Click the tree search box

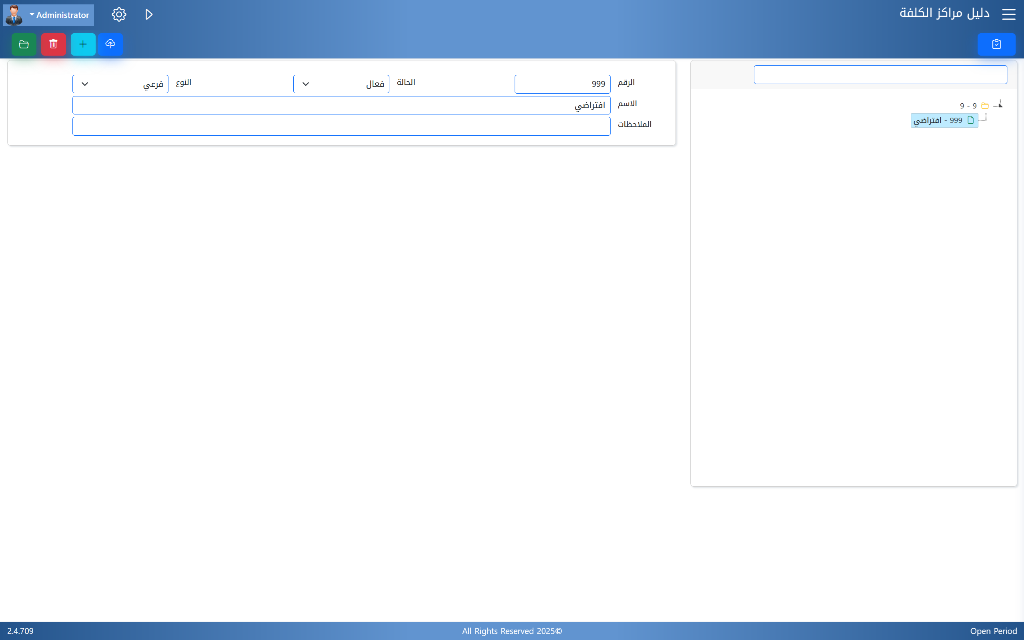[x=880, y=75]
